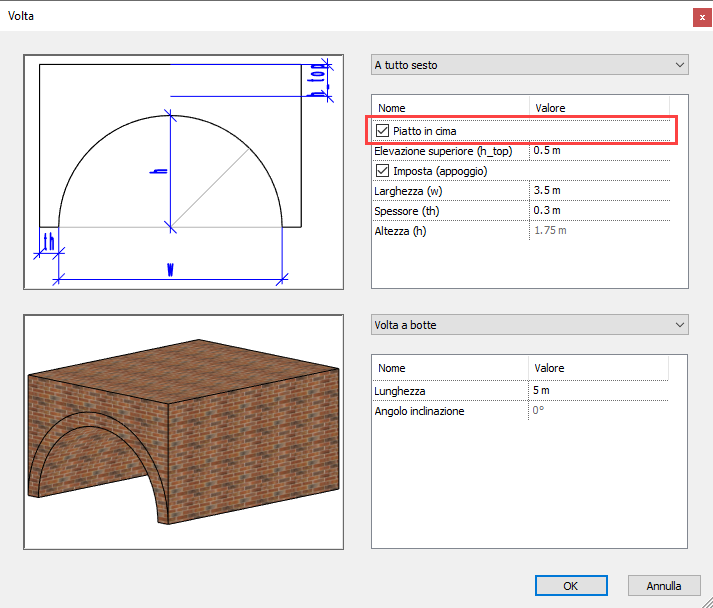Screen dimensions: 713x608
Task: Select the Angolo inclinazione label
Action: pos(419,412)
